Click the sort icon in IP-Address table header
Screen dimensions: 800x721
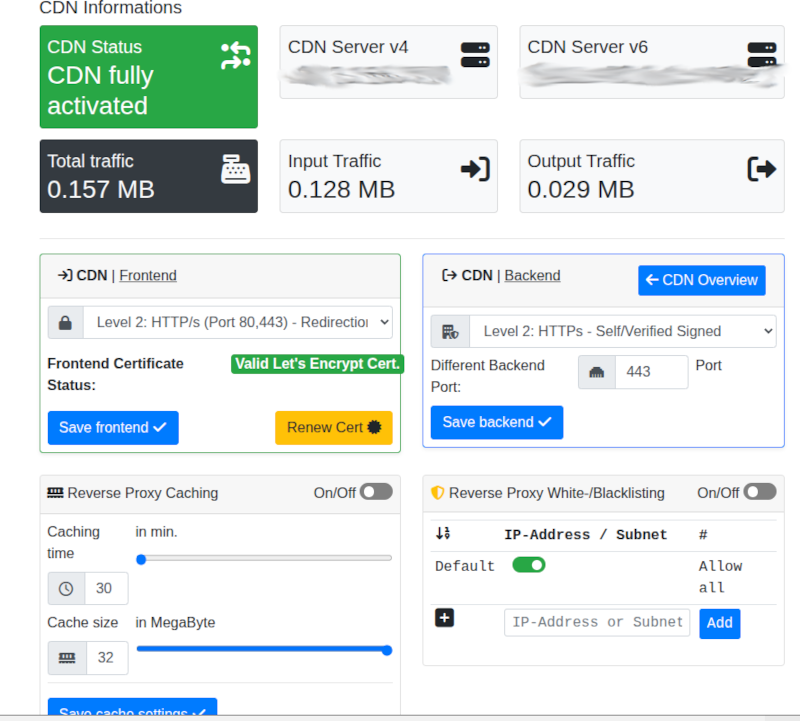[x=443, y=534]
